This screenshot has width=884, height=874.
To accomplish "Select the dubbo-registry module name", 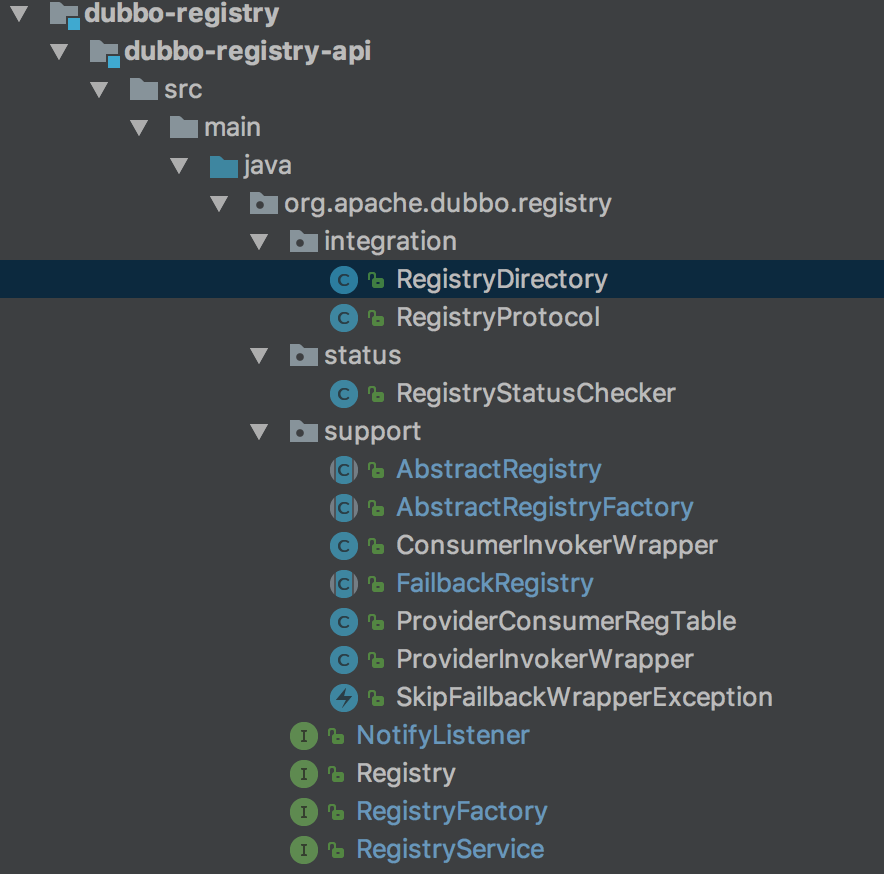I will tap(182, 14).
